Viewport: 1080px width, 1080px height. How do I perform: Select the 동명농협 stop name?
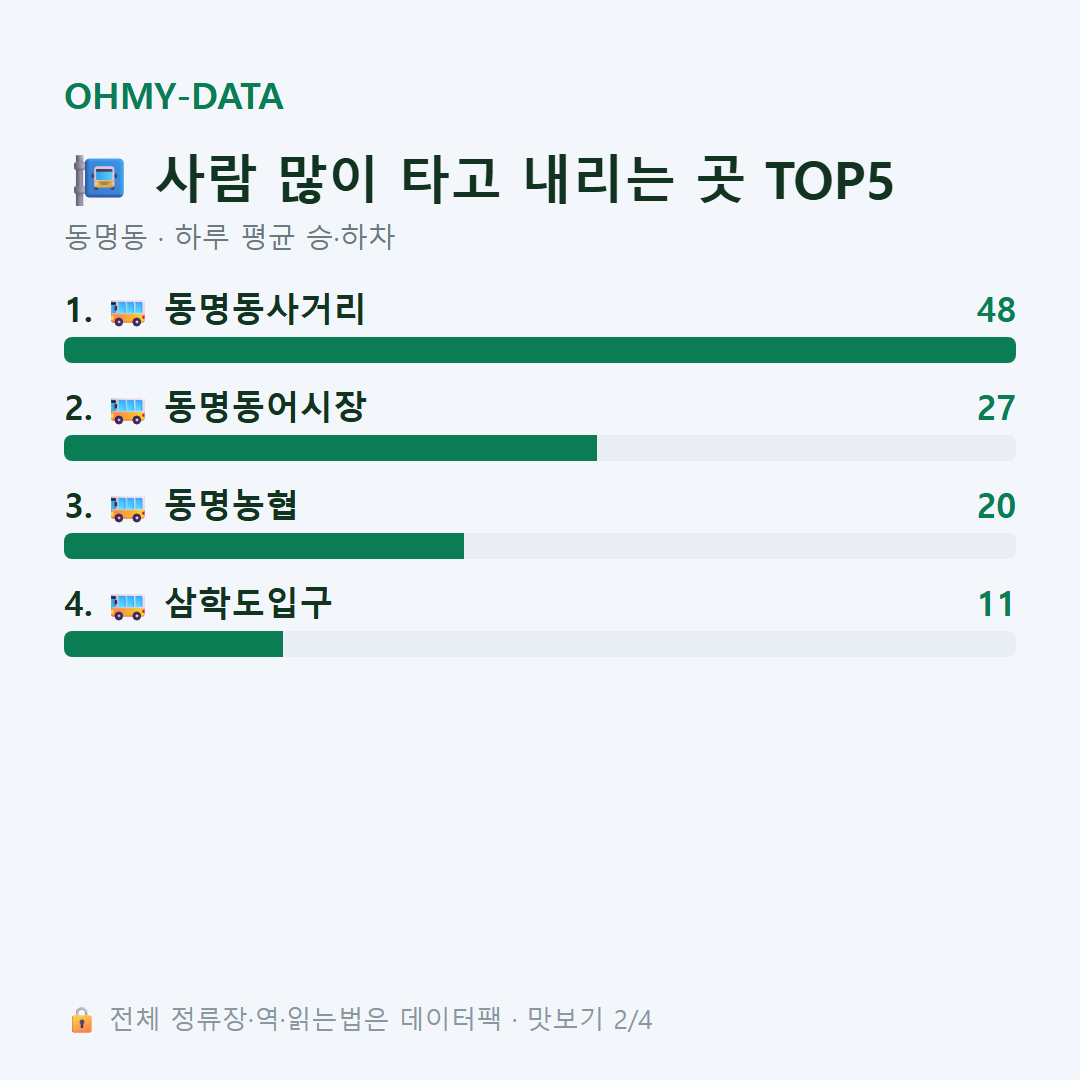(x=231, y=505)
